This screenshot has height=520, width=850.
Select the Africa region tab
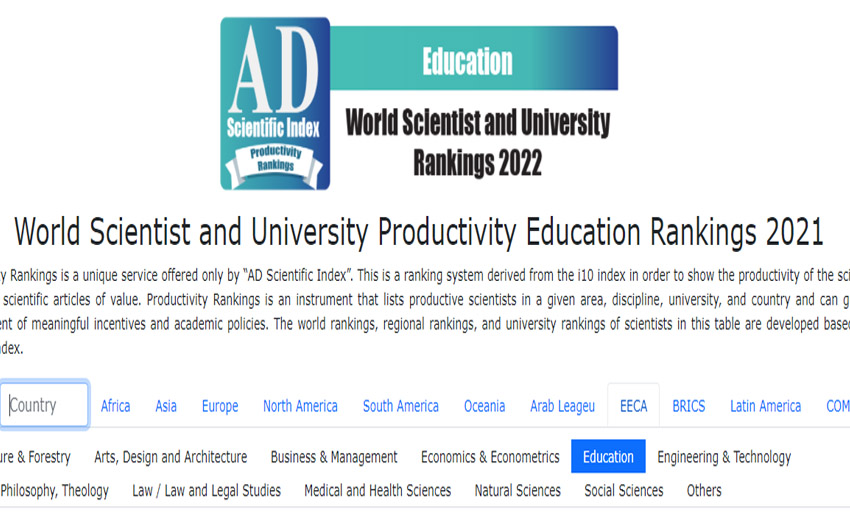(x=115, y=406)
